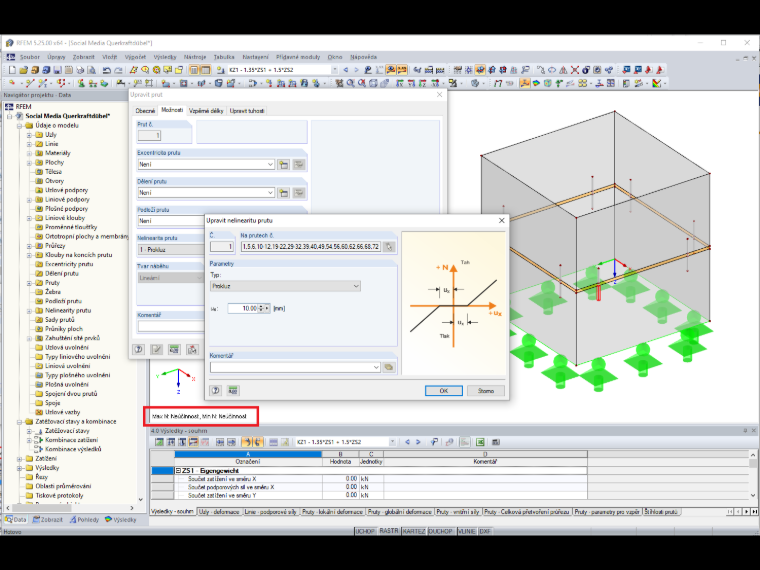Switch to Uzly - deformace table tab
The image size is (760, 570).
[218, 512]
